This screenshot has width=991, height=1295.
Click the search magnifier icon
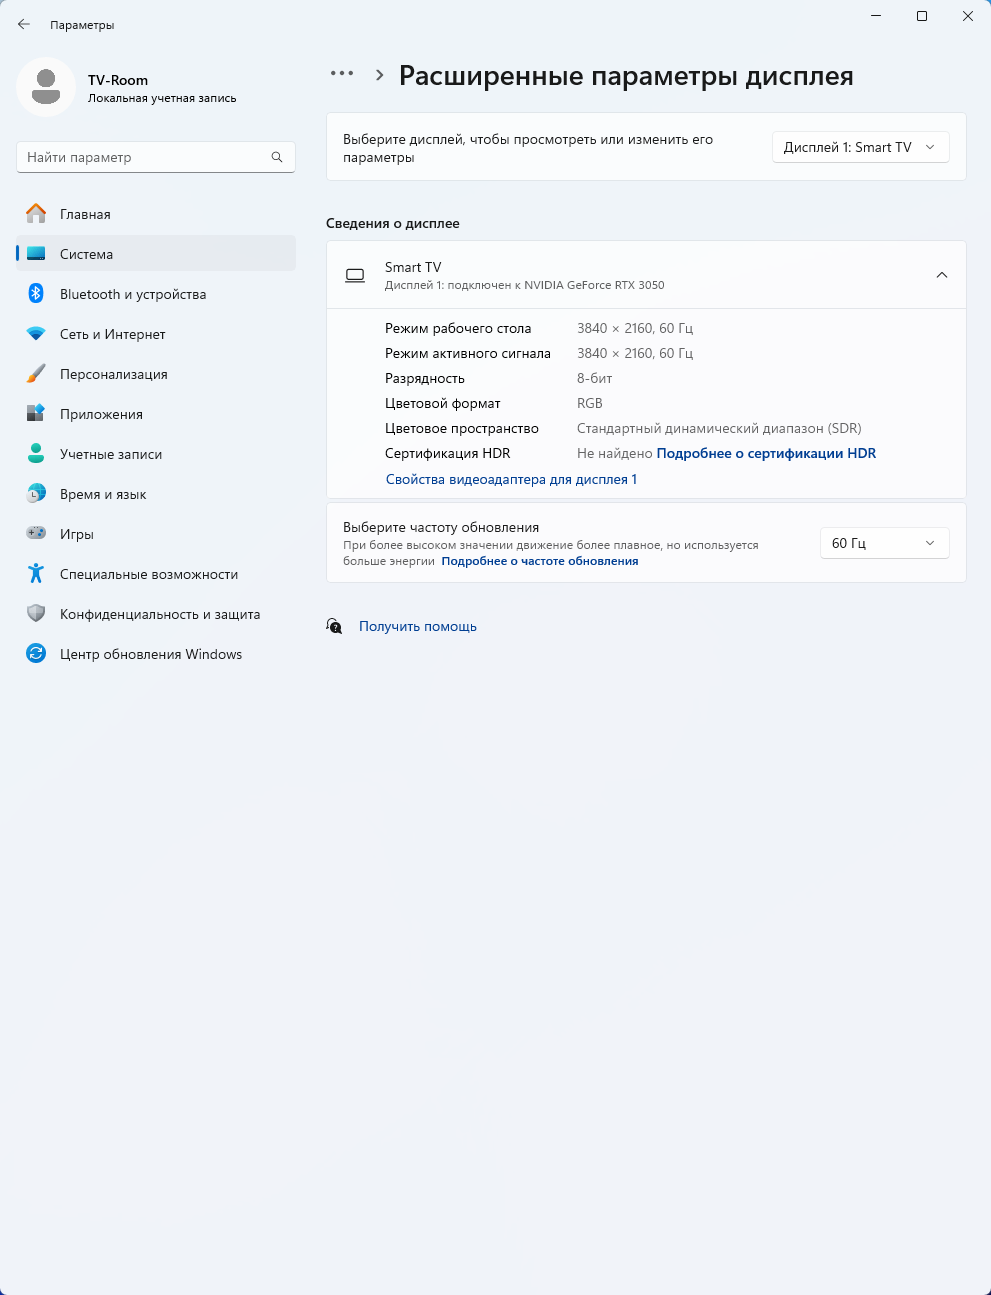pos(277,157)
